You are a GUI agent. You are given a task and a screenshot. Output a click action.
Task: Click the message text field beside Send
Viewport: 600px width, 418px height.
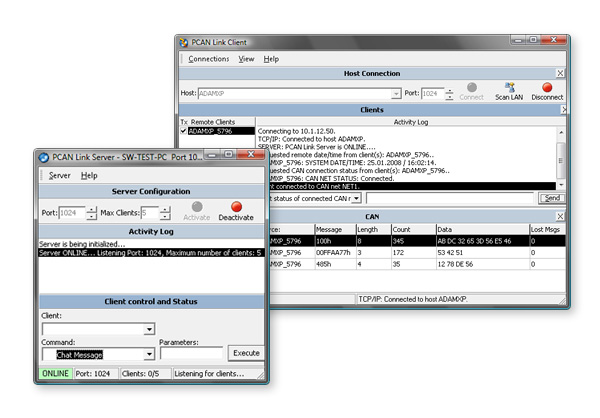pos(450,198)
